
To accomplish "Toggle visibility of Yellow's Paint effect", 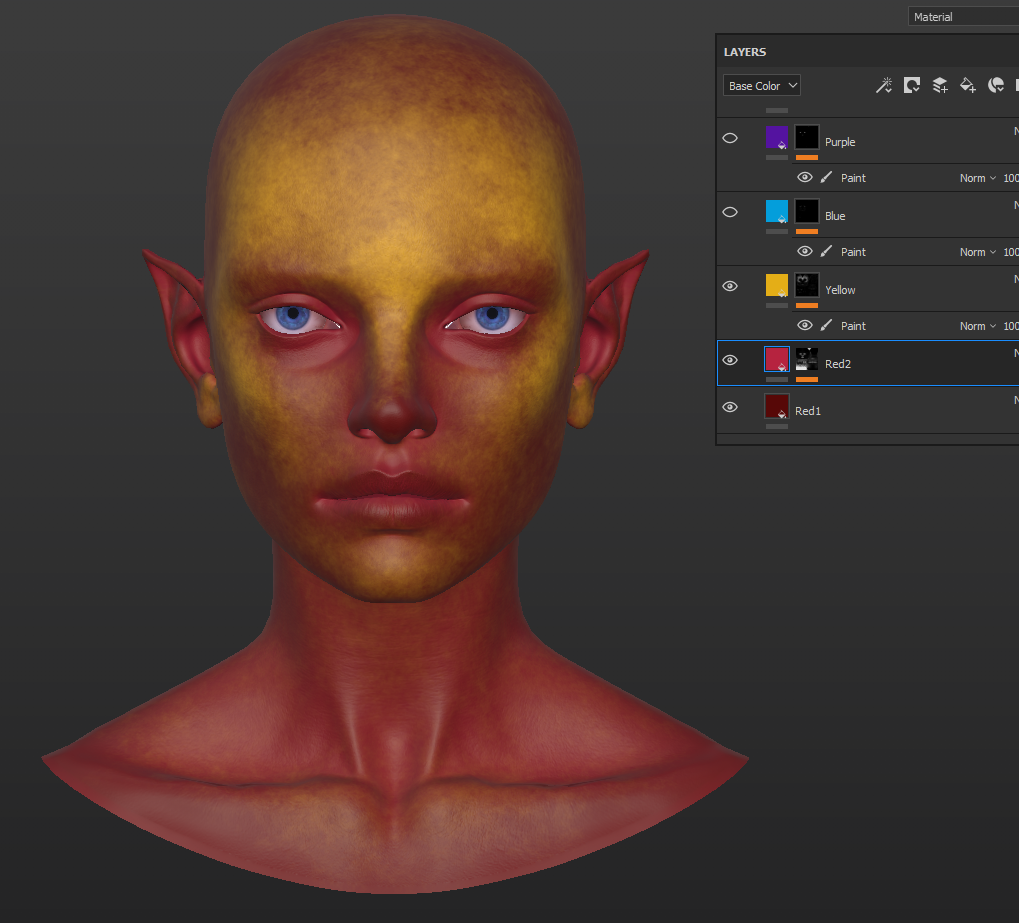I will [805, 326].
